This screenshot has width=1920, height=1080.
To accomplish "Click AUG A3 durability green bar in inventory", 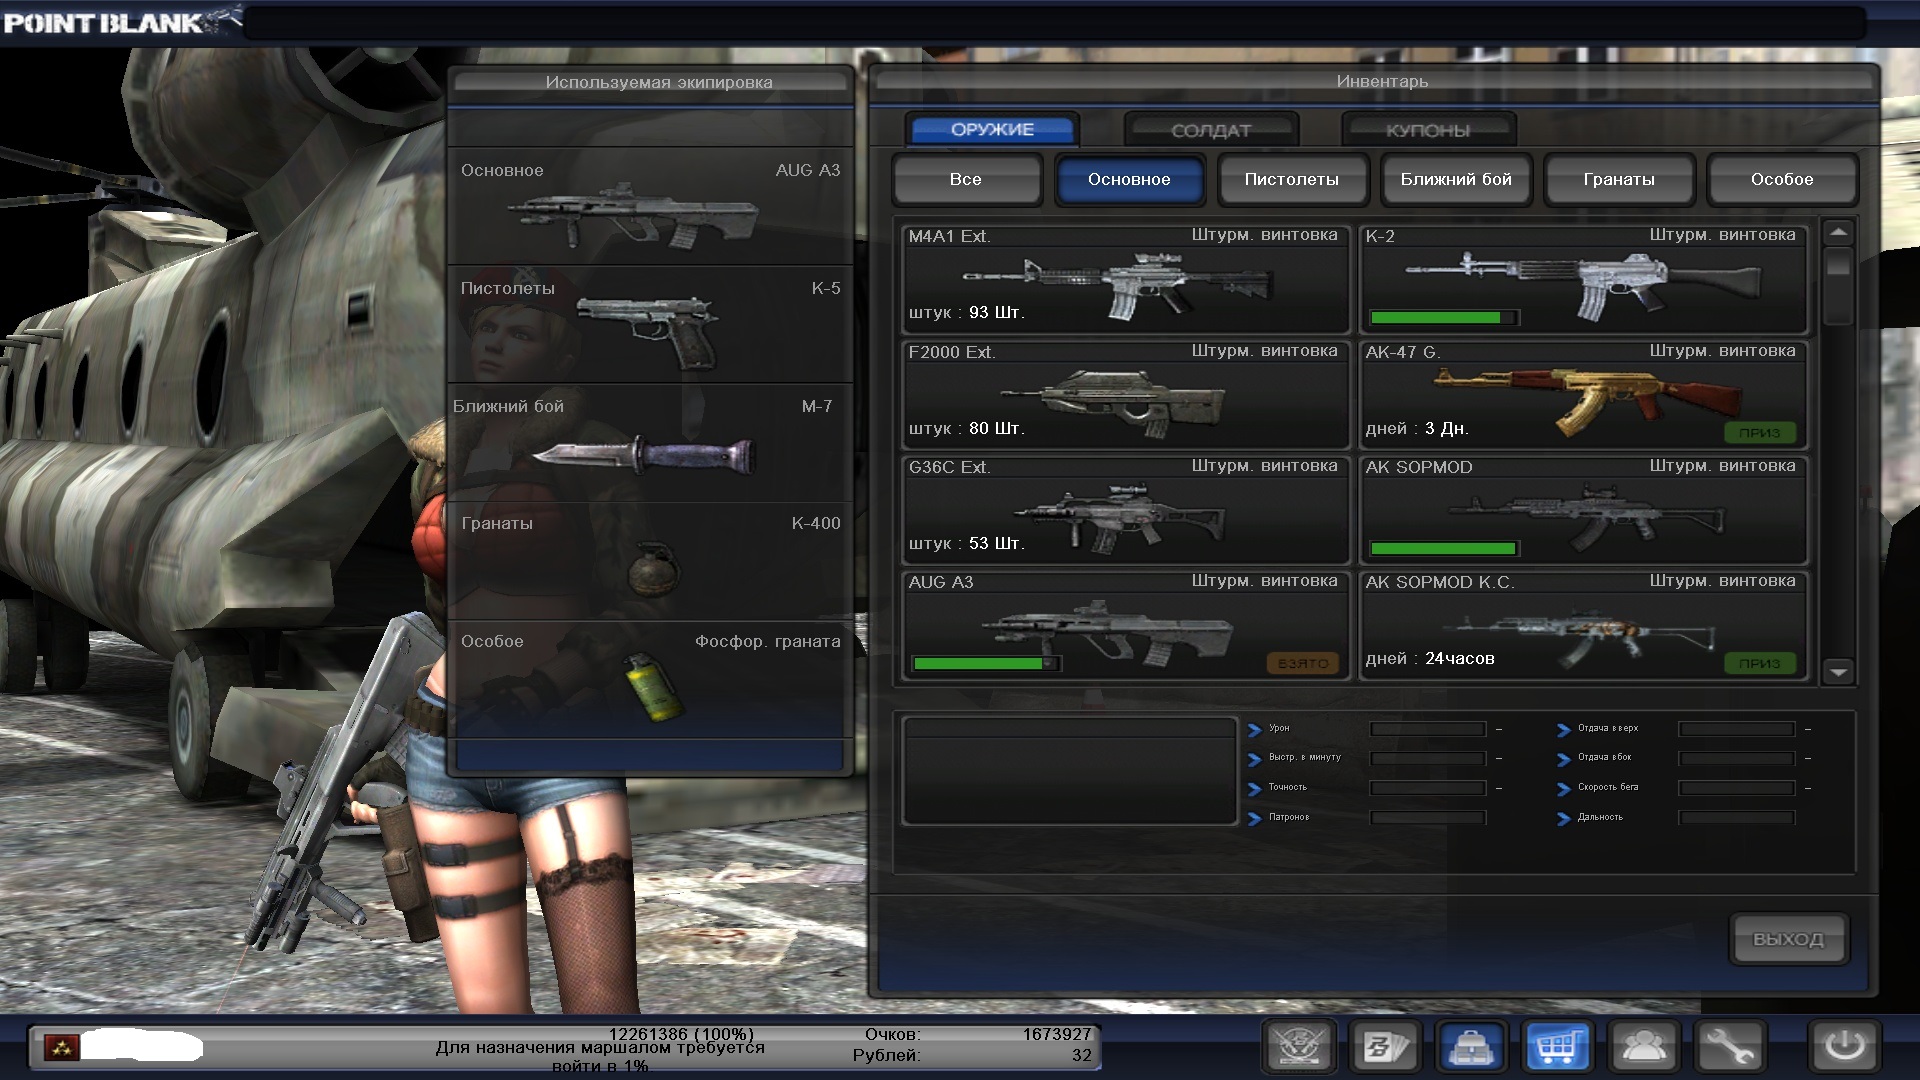I will tap(986, 663).
